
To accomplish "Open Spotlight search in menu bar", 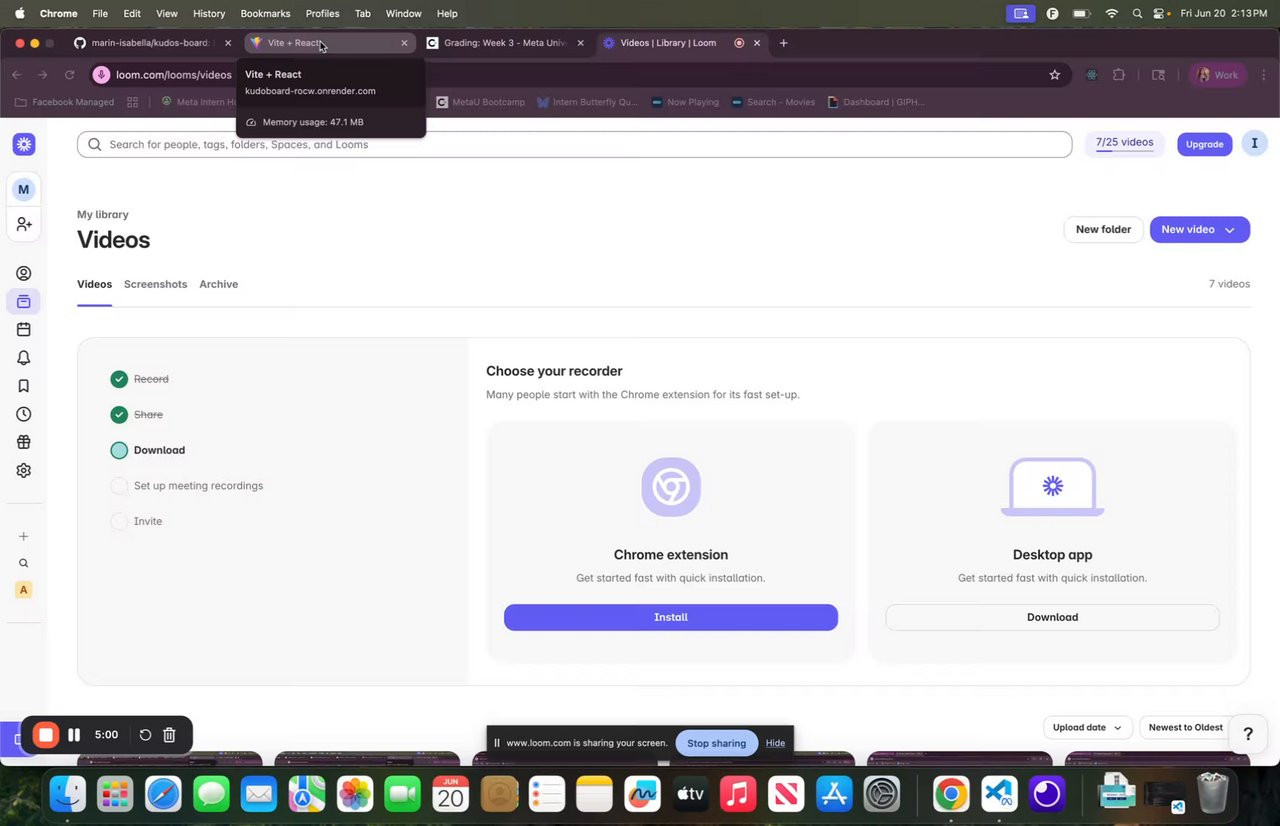I will coord(1137,13).
